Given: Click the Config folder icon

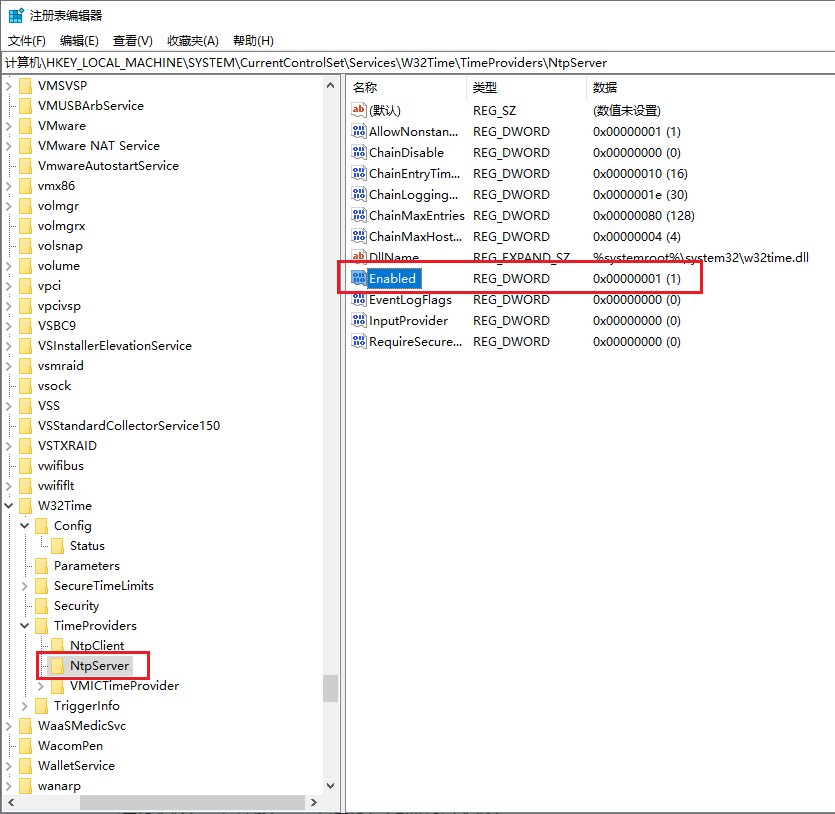Looking at the screenshot, I should (42, 526).
